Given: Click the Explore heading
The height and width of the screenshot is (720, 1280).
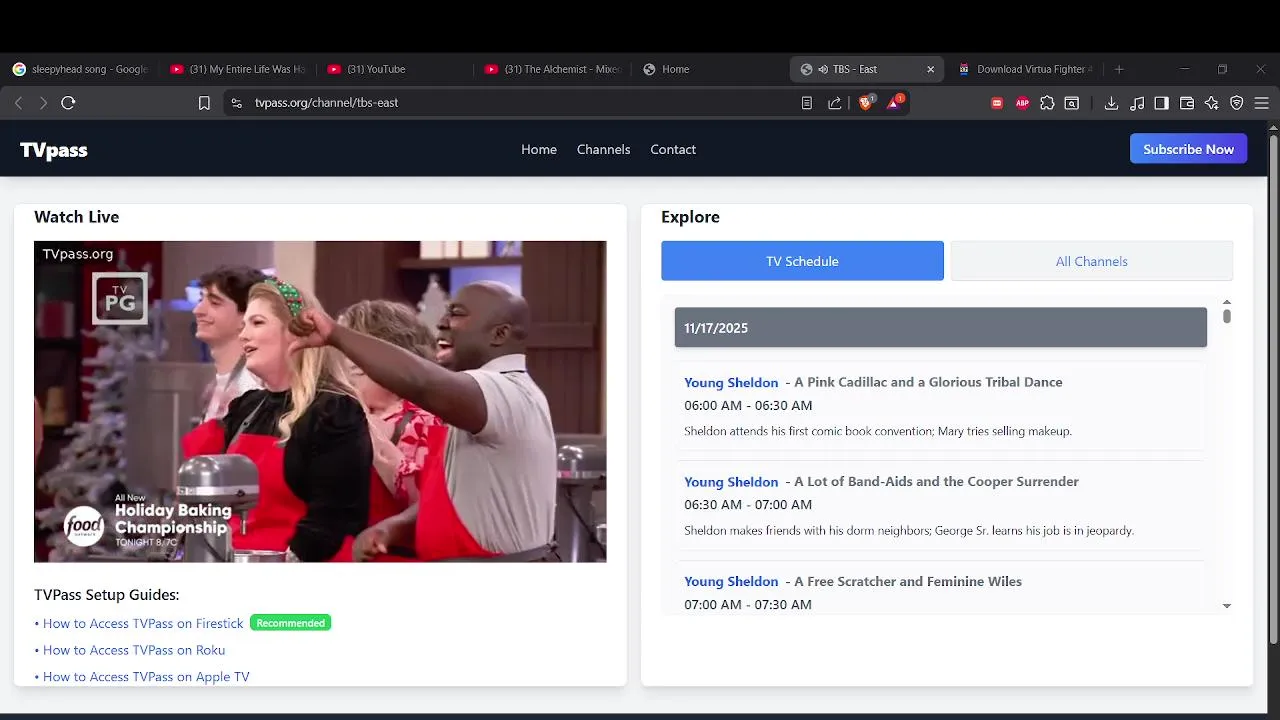Looking at the screenshot, I should point(690,217).
